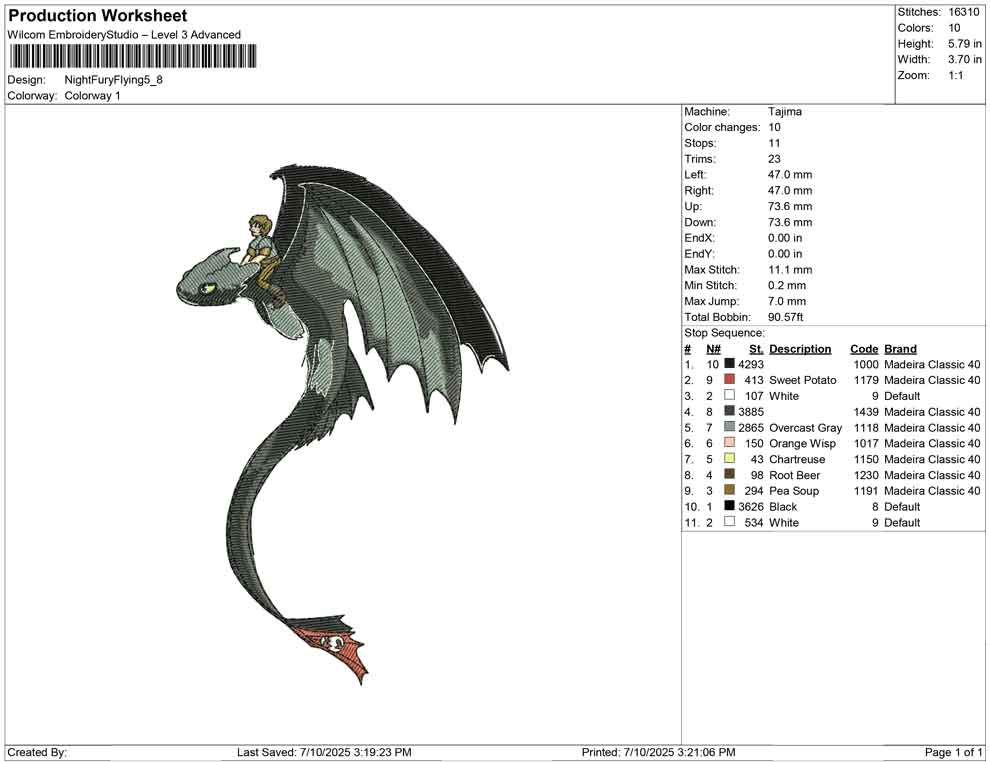The width and height of the screenshot is (990, 762).
Task: Click the dark swatch of stop 1
Action: (x=729, y=363)
